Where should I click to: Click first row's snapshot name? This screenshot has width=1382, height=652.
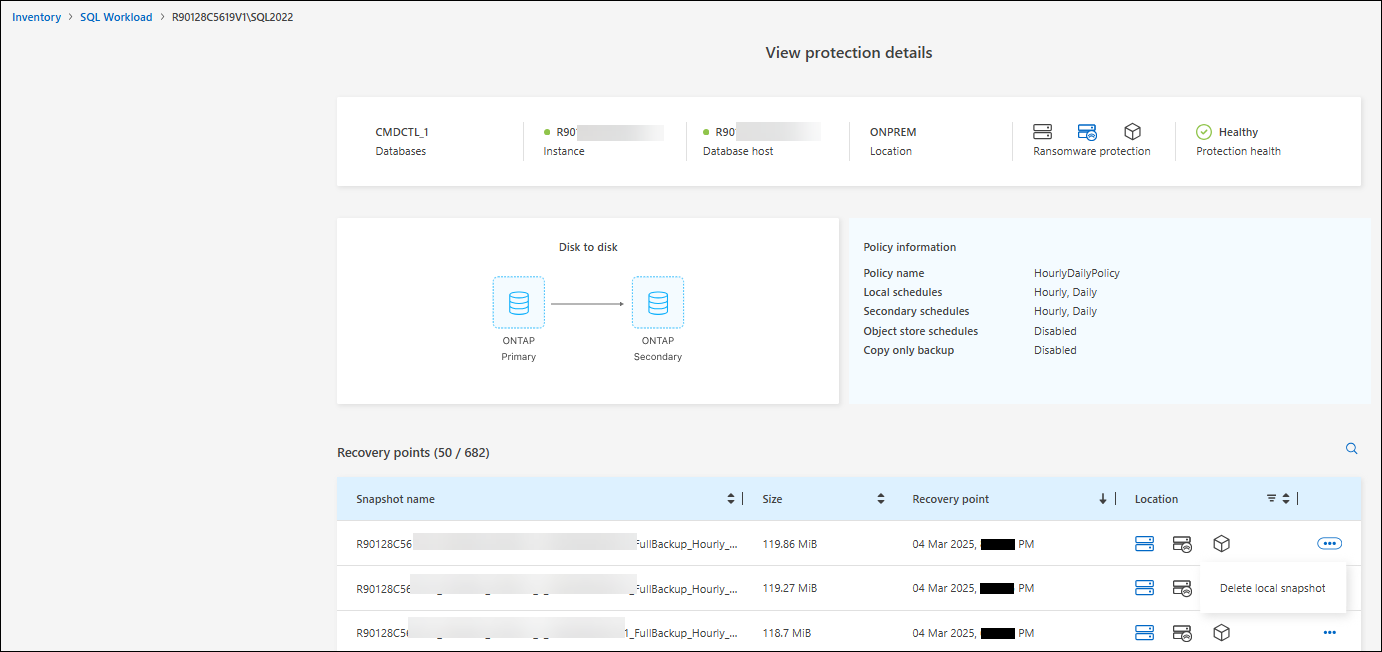[x=546, y=544]
